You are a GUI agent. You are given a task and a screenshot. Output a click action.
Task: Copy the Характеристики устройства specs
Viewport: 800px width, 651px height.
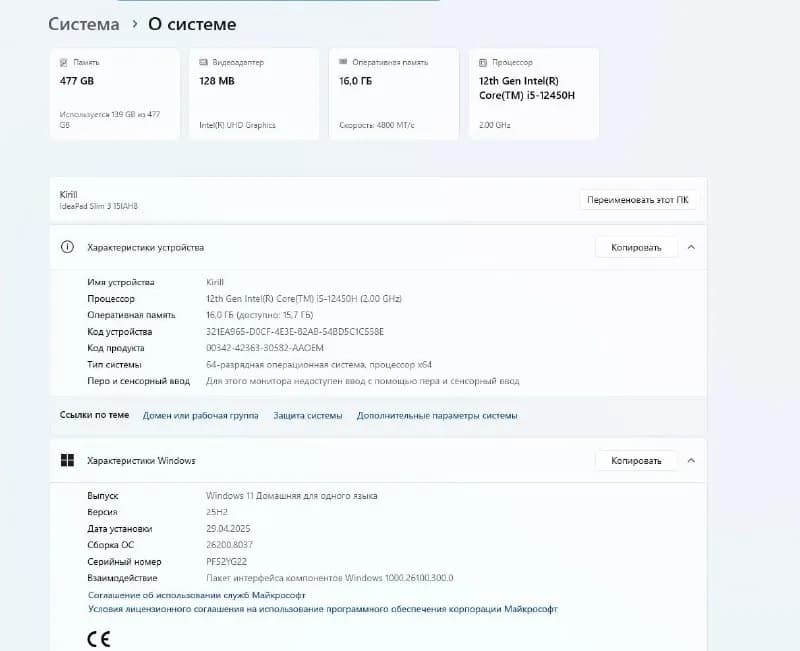point(636,247)
